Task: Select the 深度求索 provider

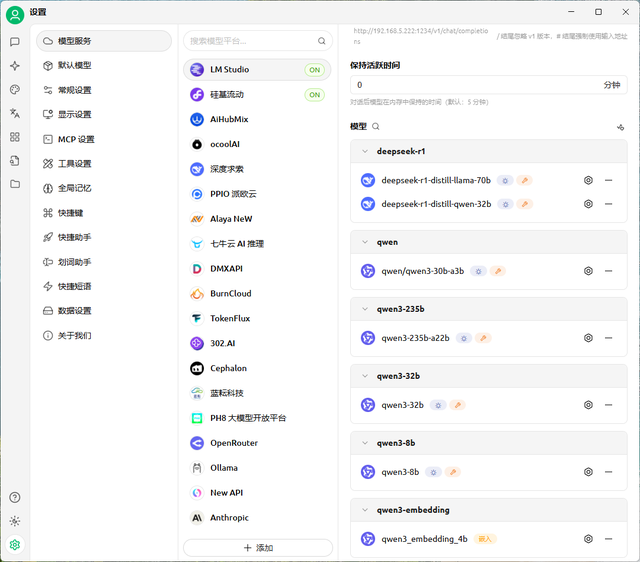Action: pos(257,169)
